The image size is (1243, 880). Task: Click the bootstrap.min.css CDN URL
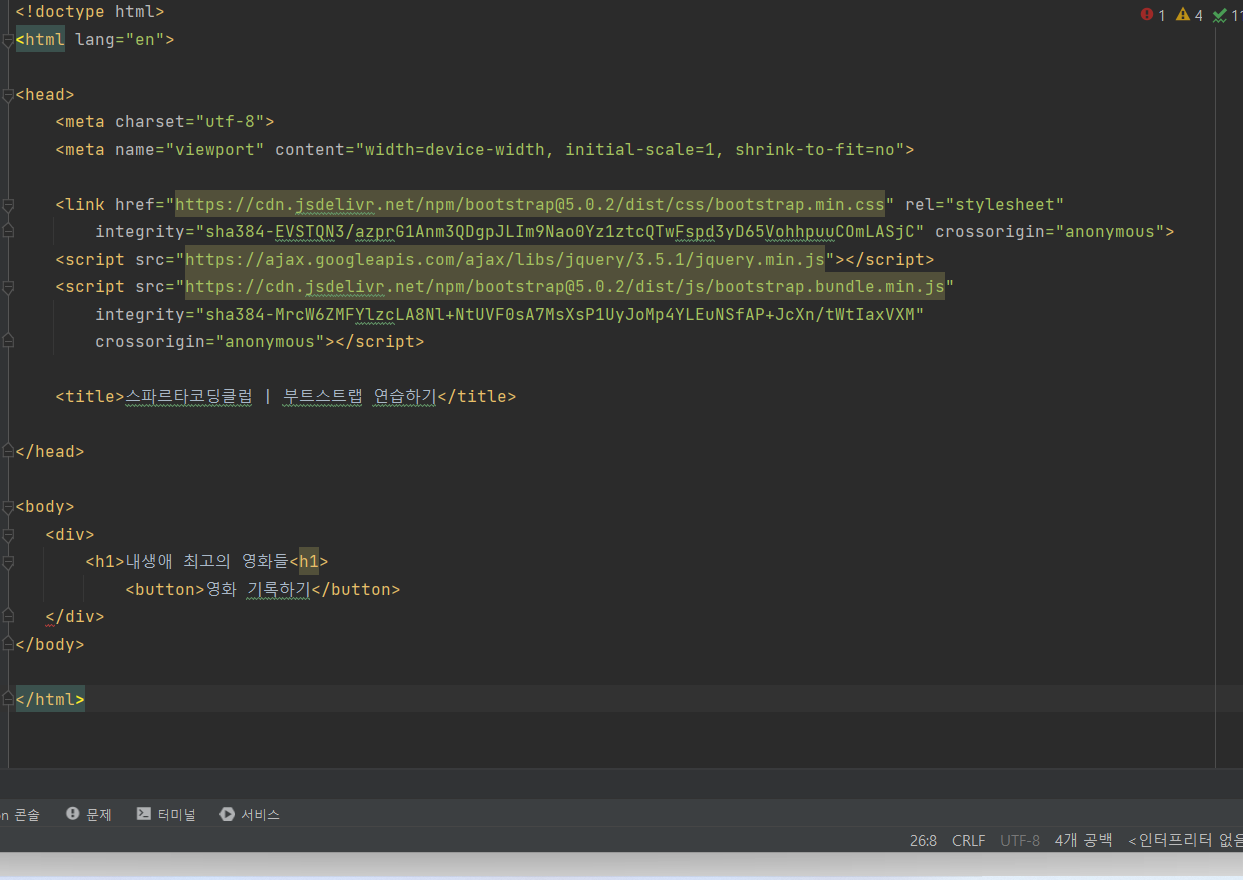pyautogui.click(x=530, y=205)
